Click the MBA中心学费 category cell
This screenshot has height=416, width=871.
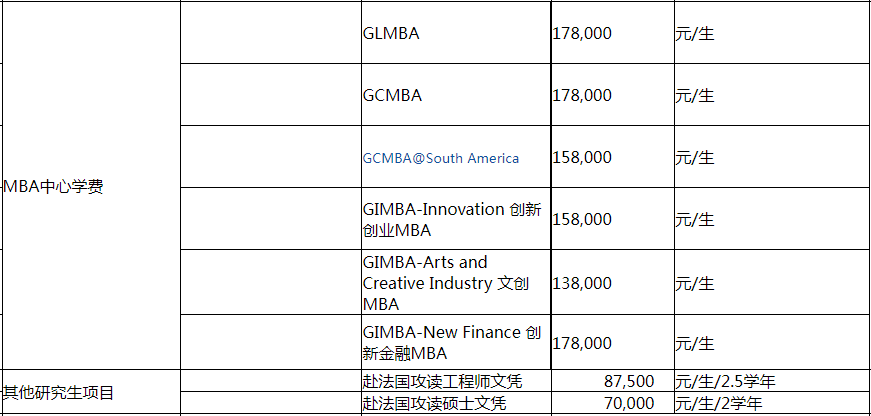point(92,186)
